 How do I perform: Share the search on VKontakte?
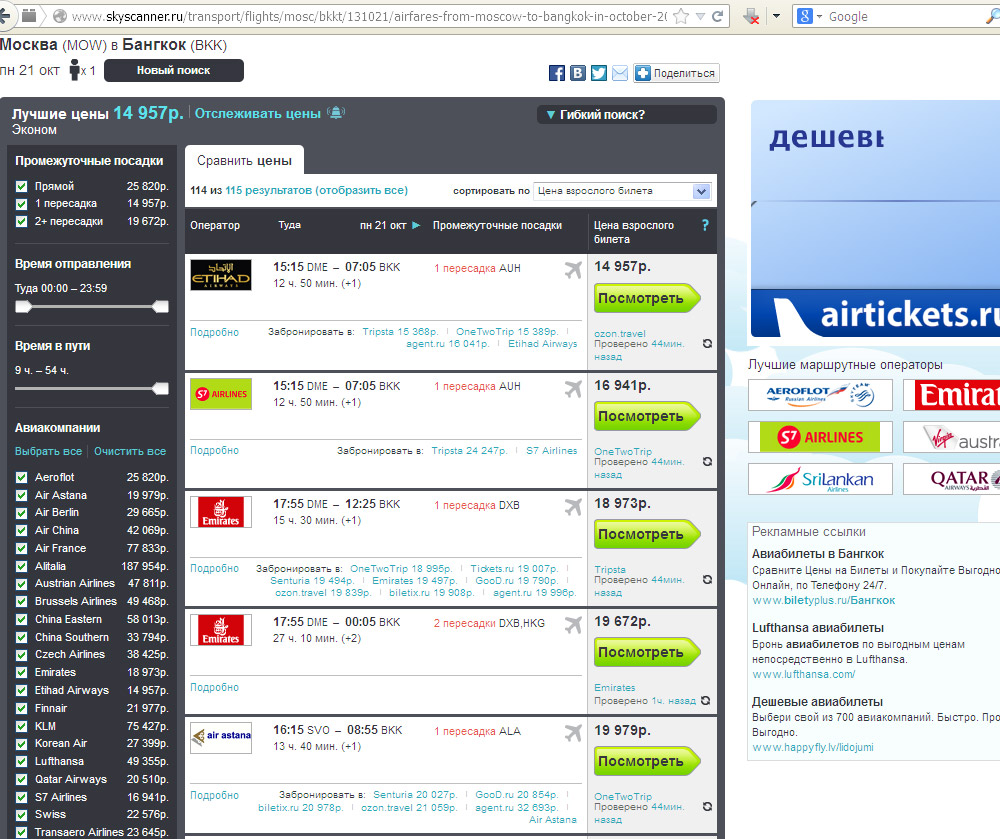(578, 73)
